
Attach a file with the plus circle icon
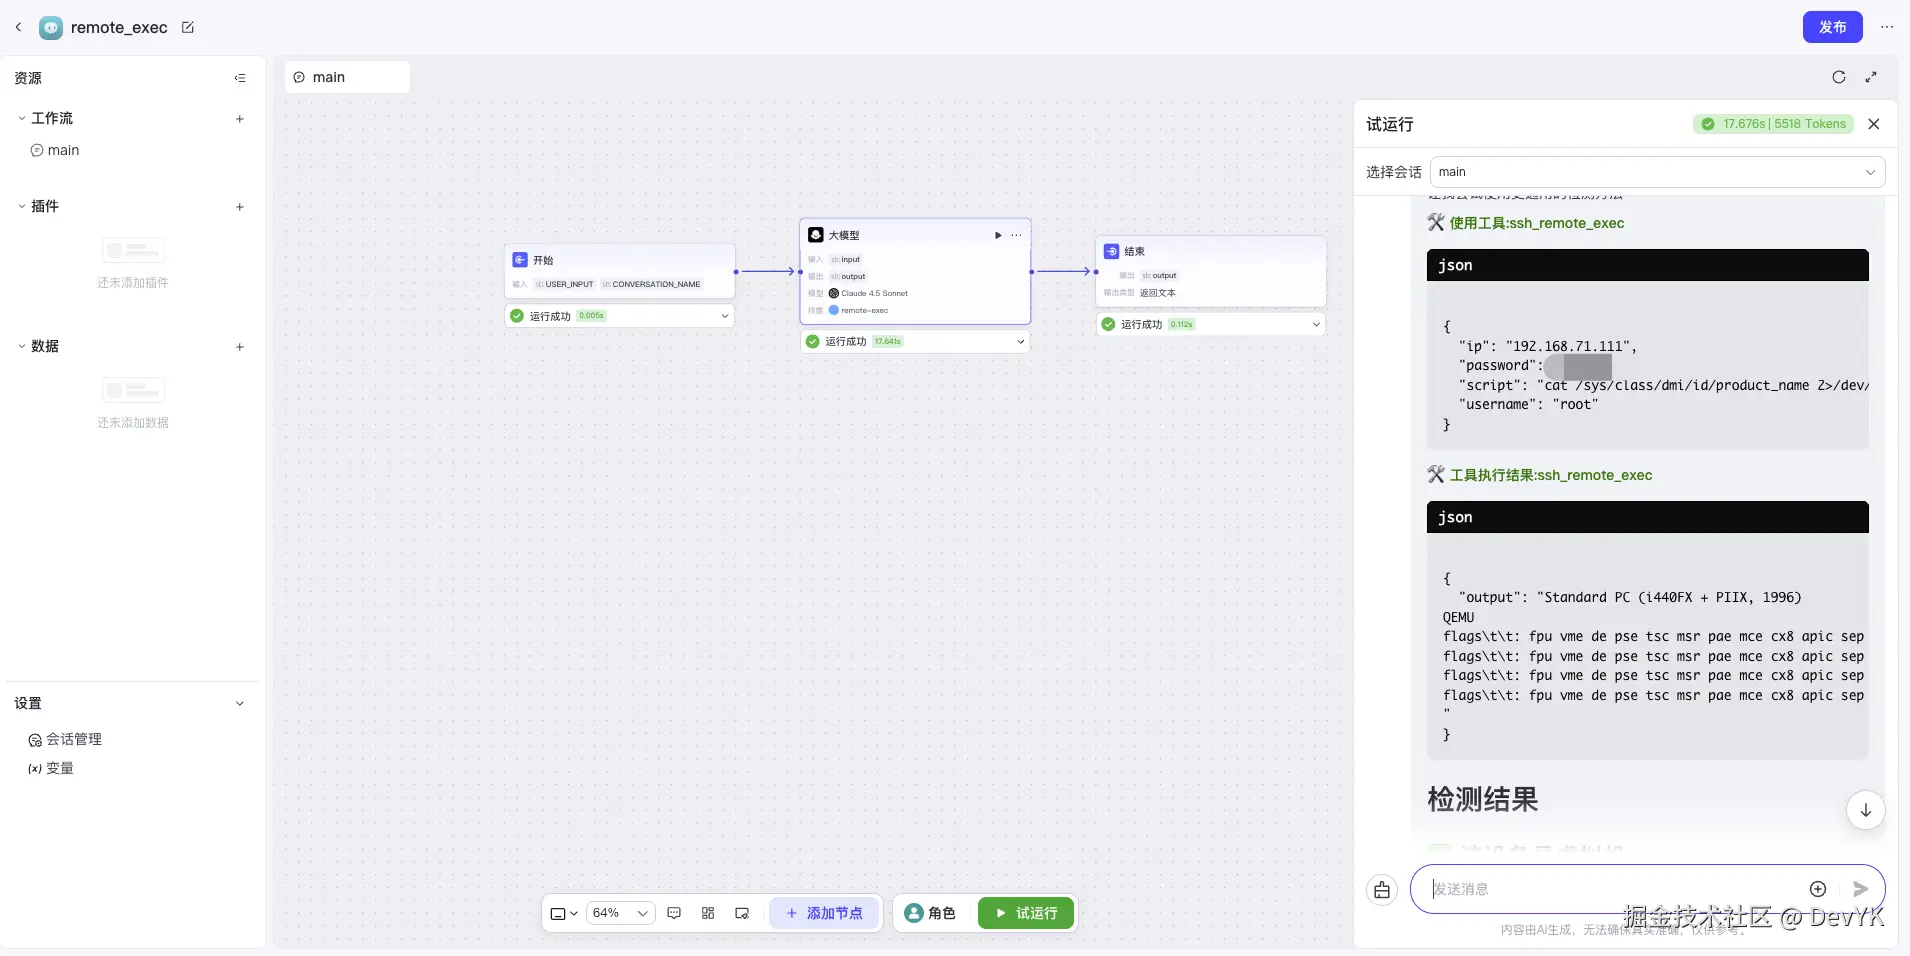1818,889
